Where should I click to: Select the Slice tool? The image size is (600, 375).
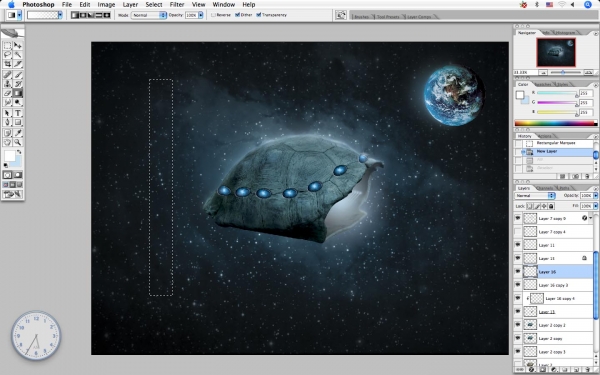click(x=18, y=64)
